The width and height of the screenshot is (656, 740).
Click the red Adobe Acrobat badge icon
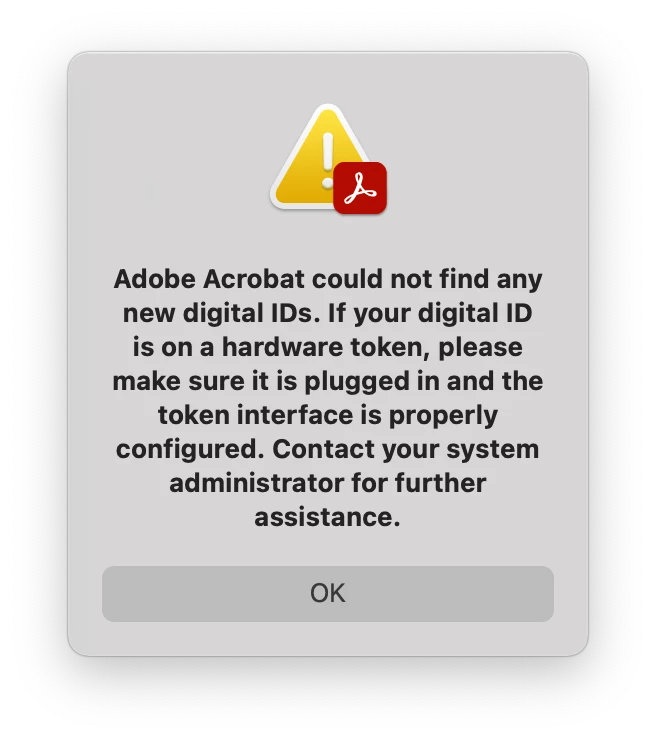(360, 188)
